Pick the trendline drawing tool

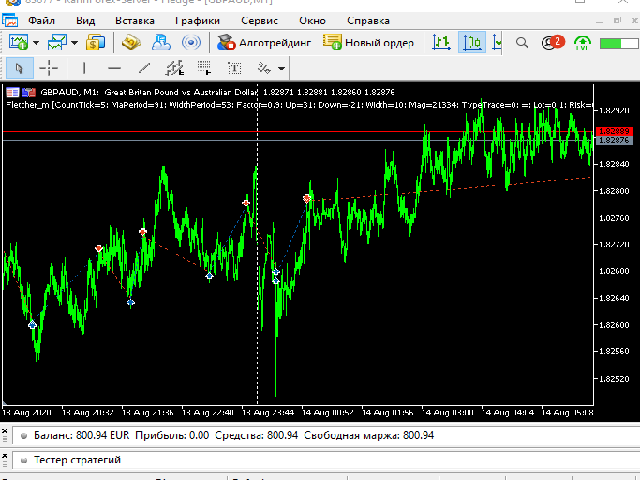click(144, 68)
